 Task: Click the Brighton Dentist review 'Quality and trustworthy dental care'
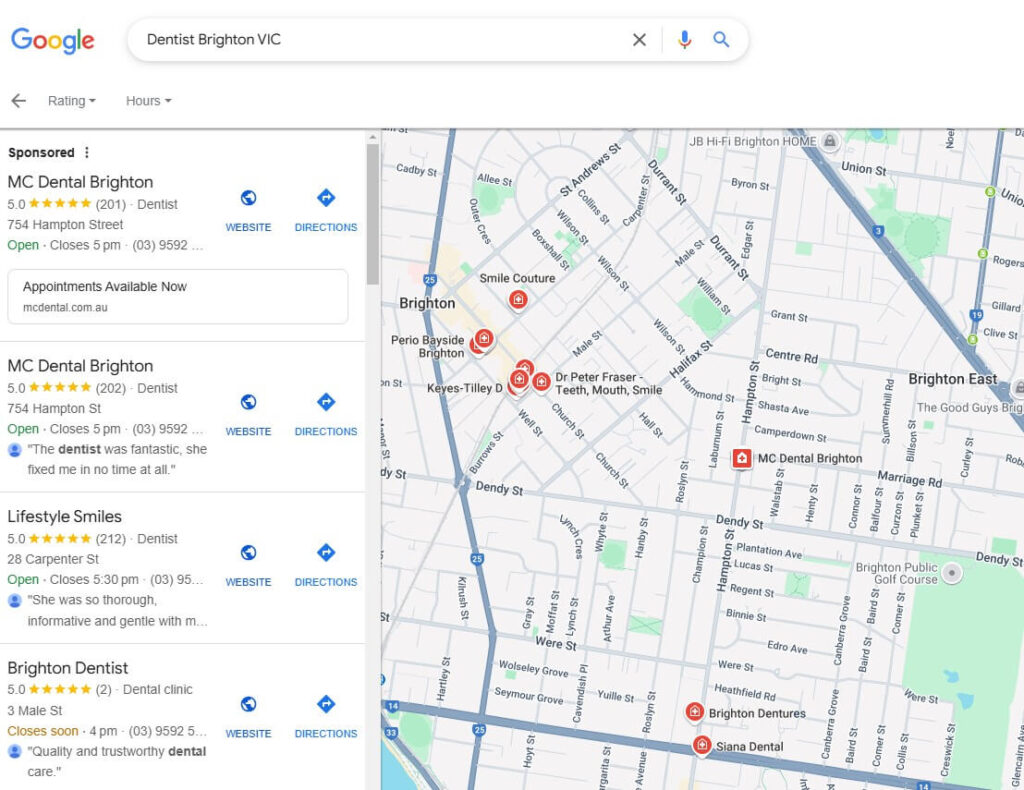coord(117,761)
